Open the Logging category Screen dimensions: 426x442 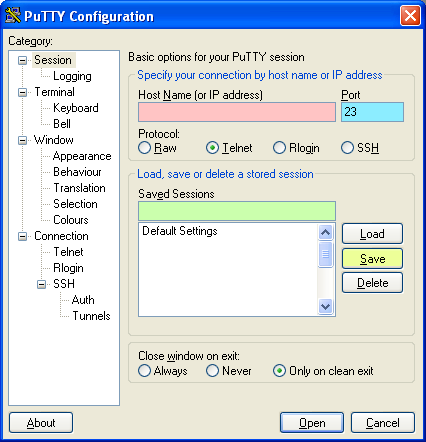[x=72, y=76]
